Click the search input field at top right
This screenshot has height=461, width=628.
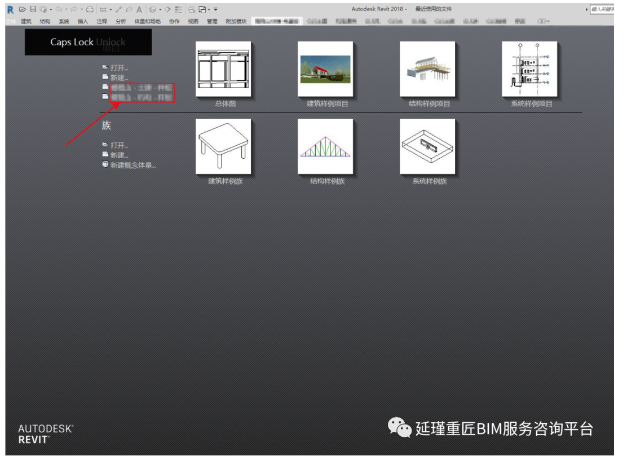pos(602,9)
